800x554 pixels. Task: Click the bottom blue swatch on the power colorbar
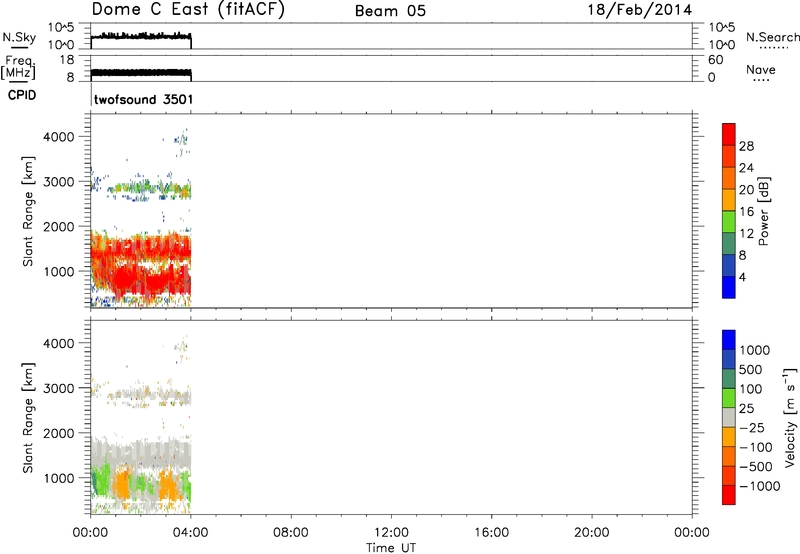tap(729, 287)
